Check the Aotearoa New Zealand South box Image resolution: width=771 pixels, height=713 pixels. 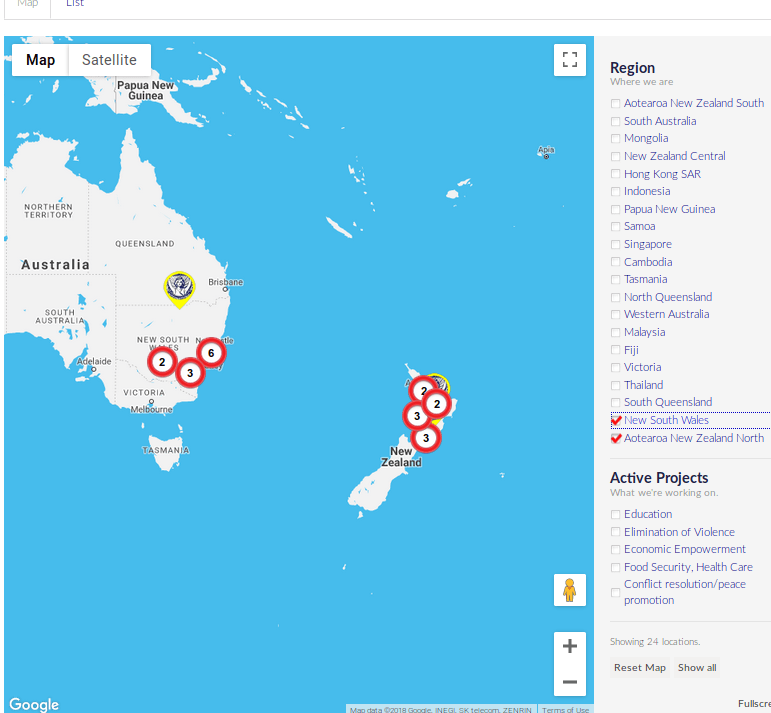click(615, 103)
